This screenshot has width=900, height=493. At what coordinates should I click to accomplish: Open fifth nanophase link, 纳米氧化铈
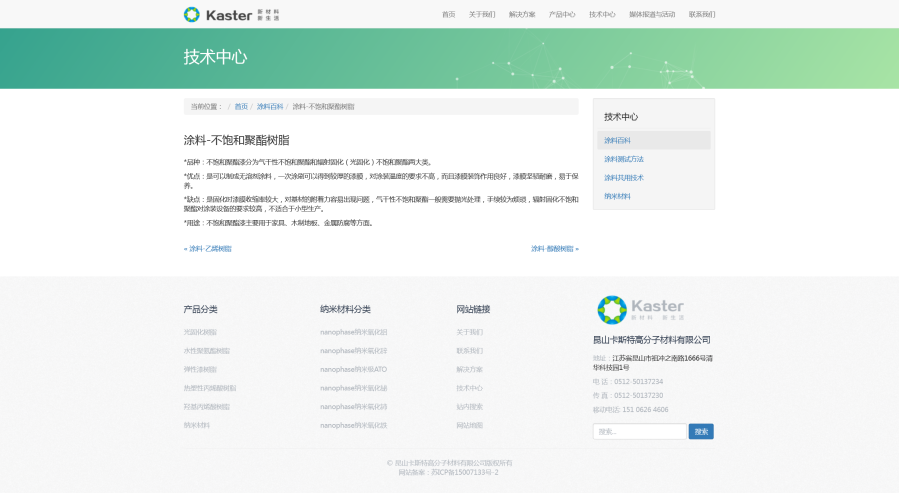click(354, 407)
